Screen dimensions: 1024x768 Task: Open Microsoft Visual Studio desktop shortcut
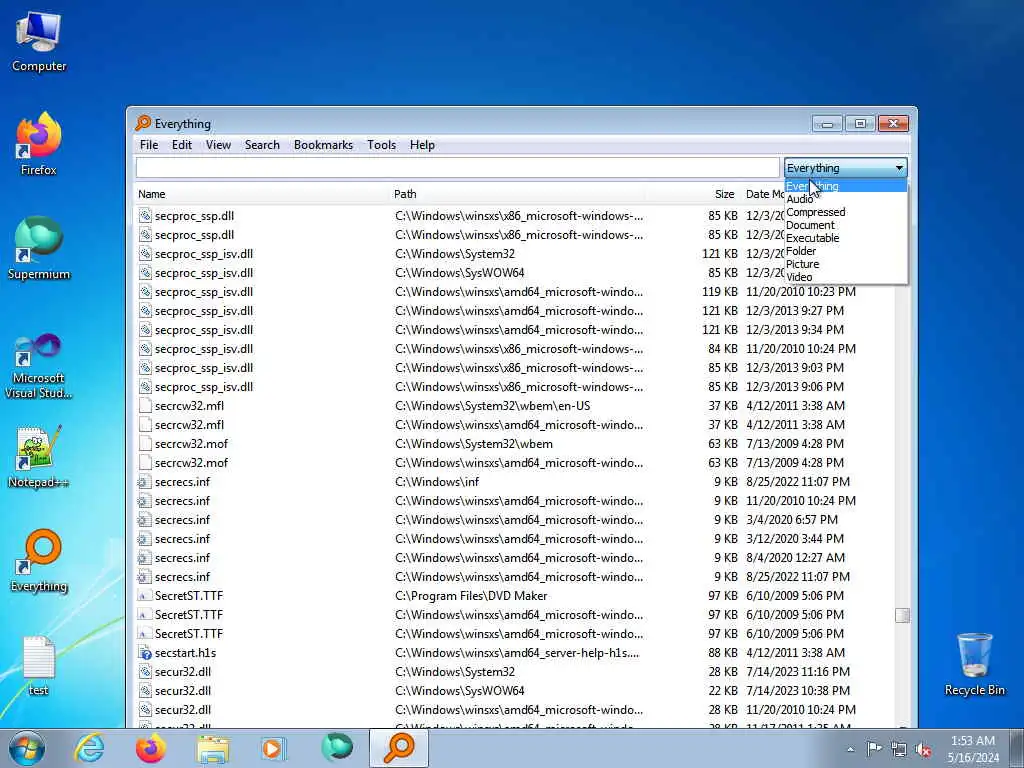coord(39,366)
